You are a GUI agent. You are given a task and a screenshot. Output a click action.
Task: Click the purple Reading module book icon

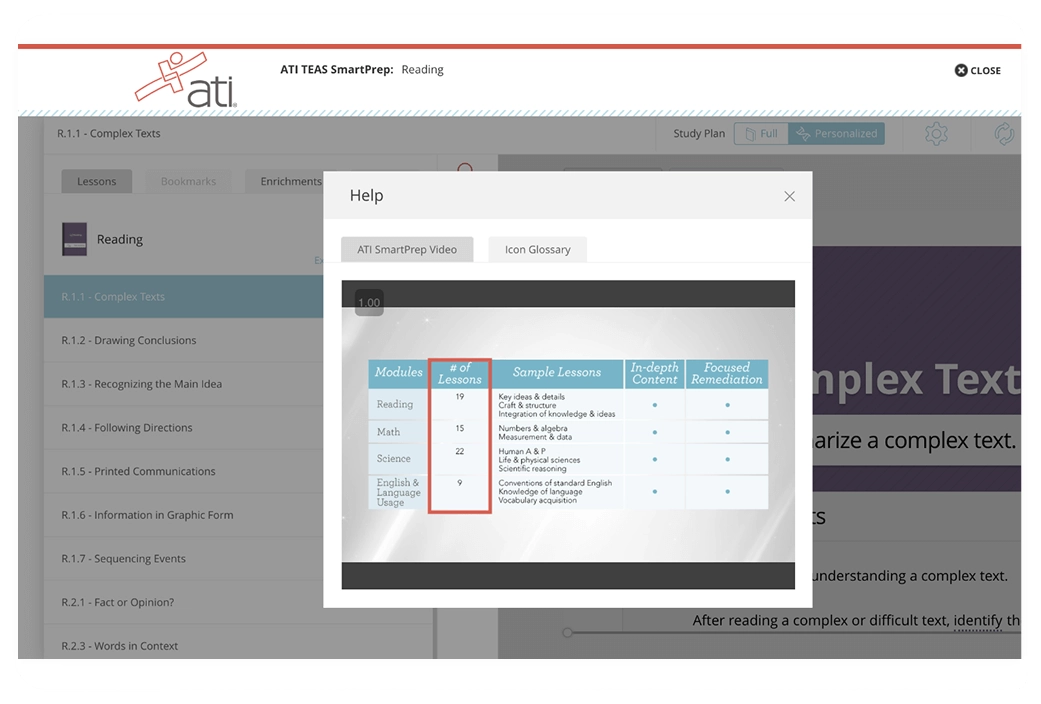[72, 239]
